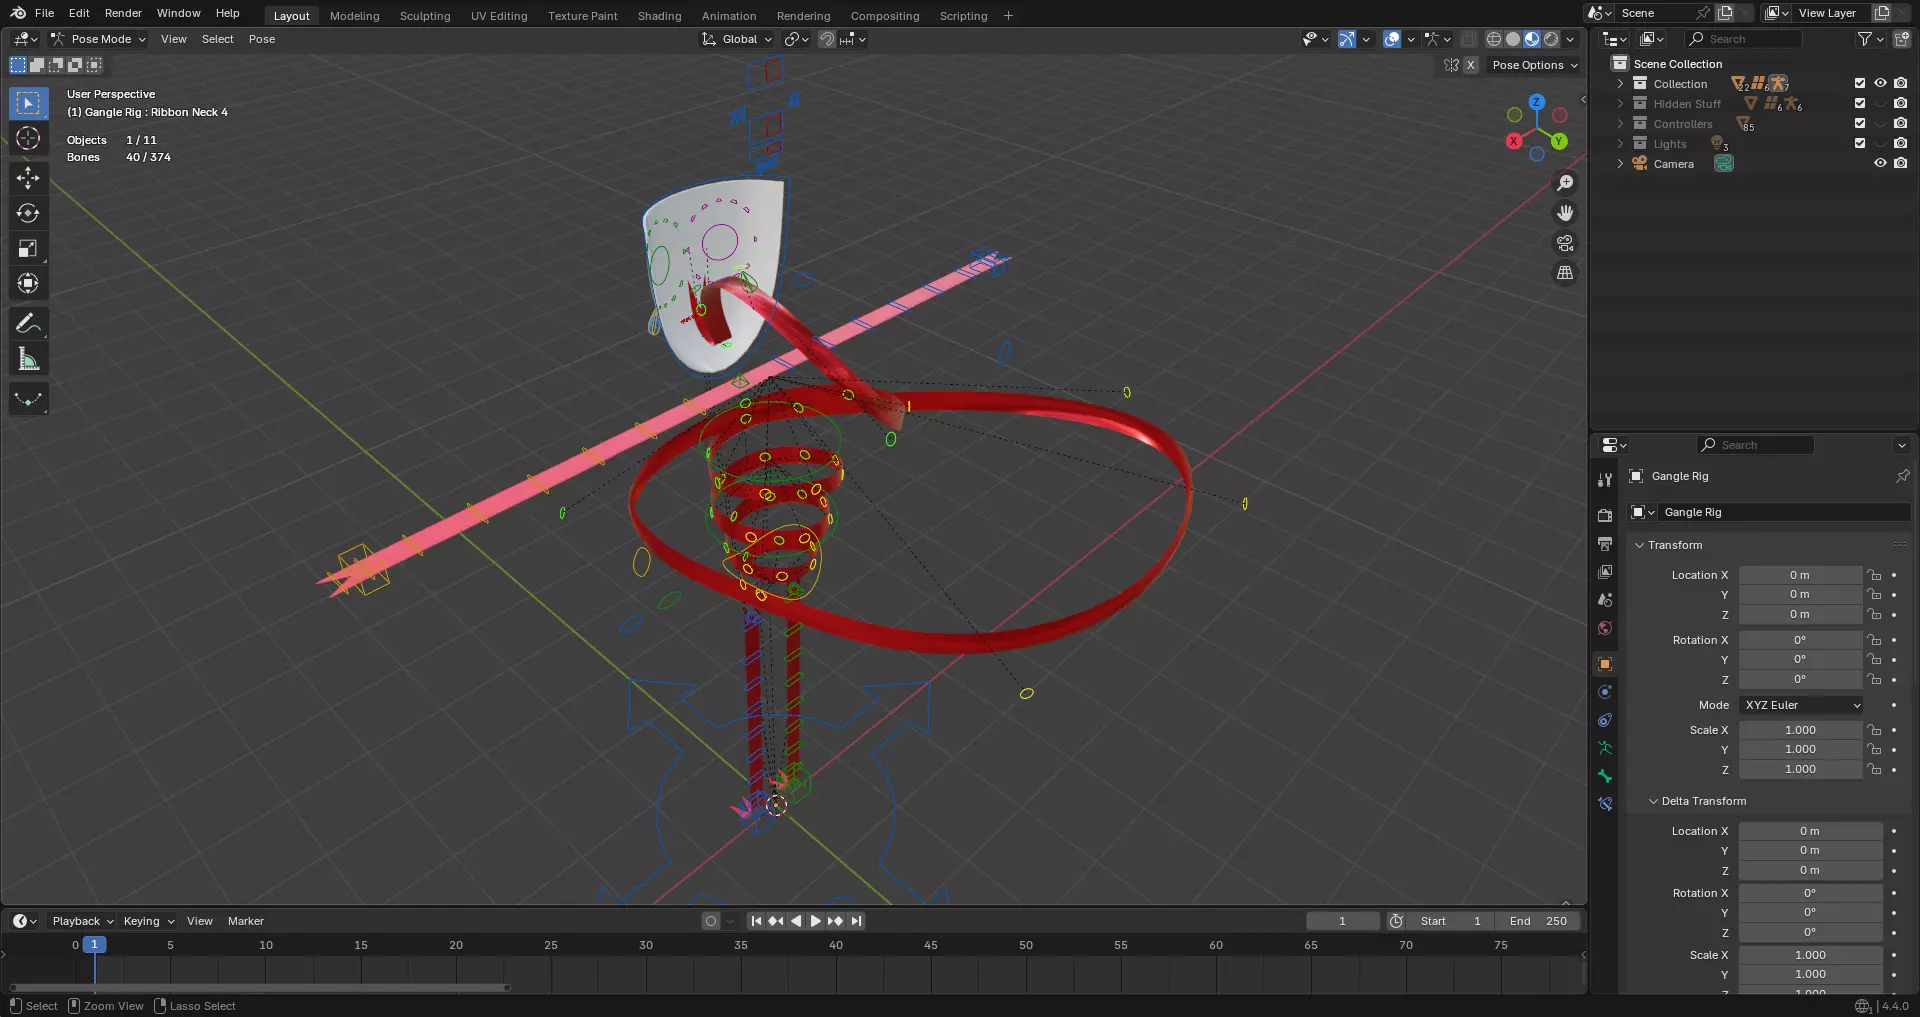Switch perspective/orthographic grid icon

[x=1565, y=273]
